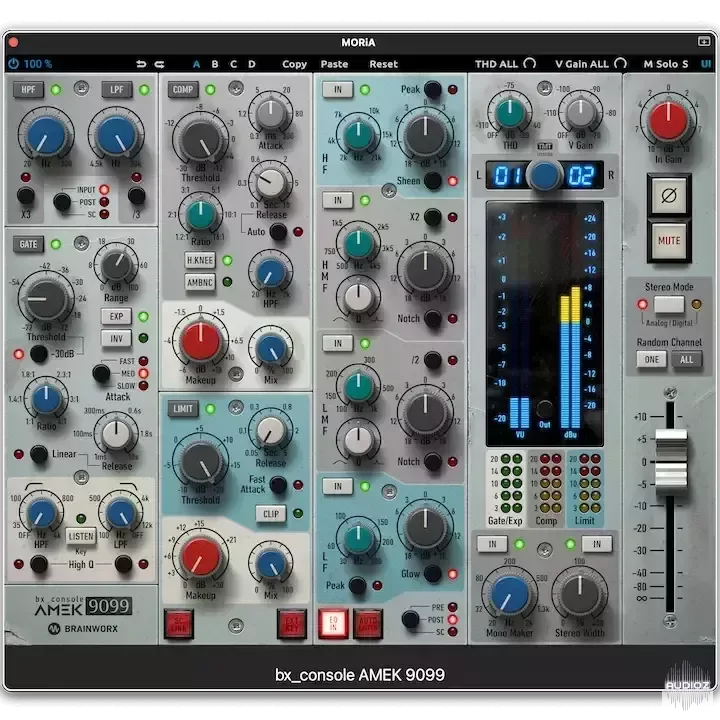Viewport: 720px width, 720px height.
Task: Toggle the COMP section on/off
Action: tap(183, 90)
